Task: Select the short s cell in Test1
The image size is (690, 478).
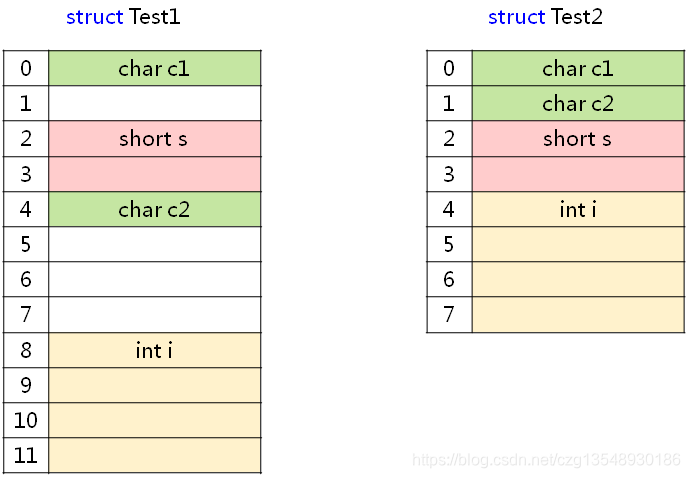Action: (155, 139)
